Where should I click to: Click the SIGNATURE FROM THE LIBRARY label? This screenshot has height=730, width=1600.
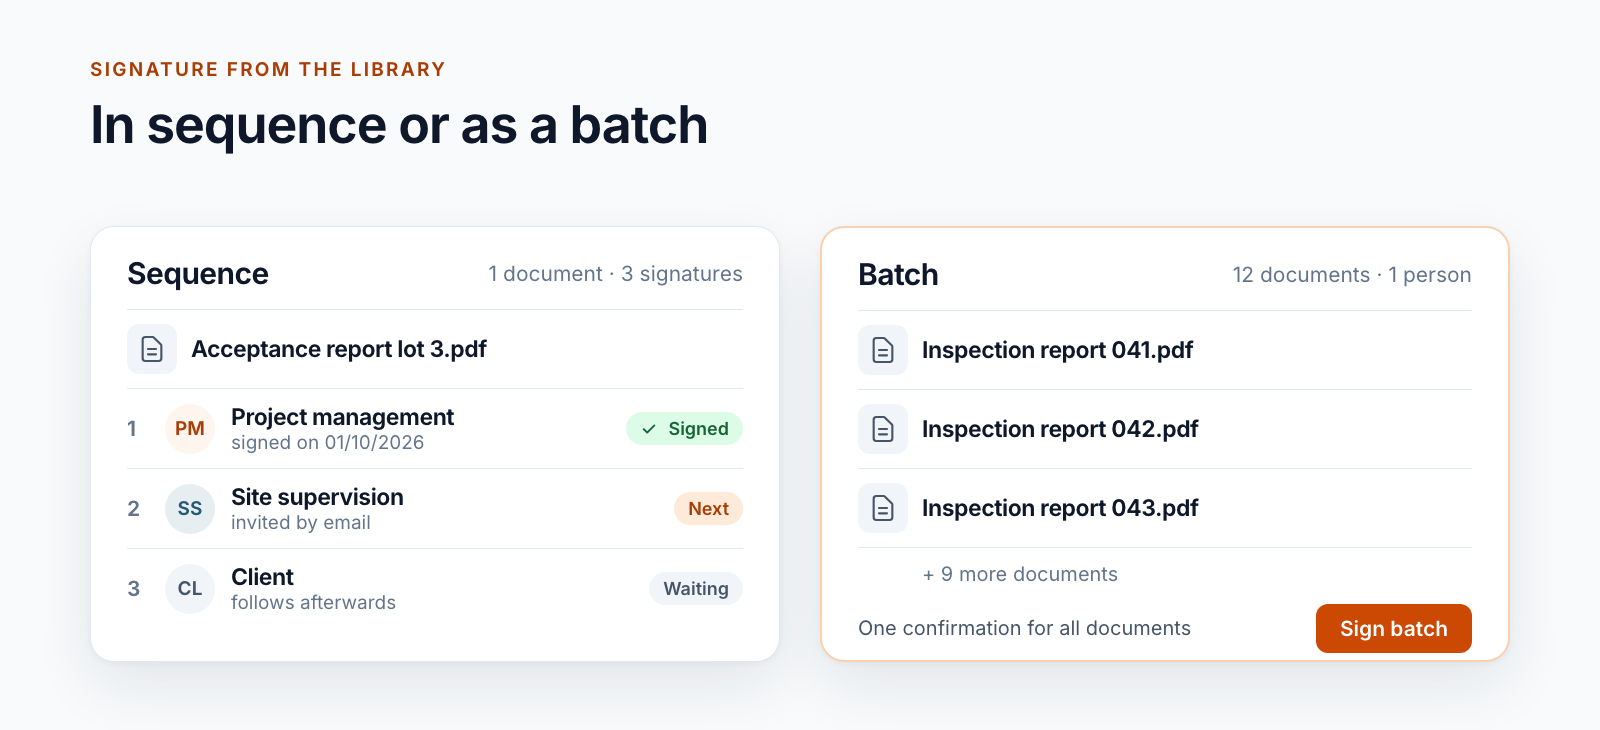pos(268,69)
